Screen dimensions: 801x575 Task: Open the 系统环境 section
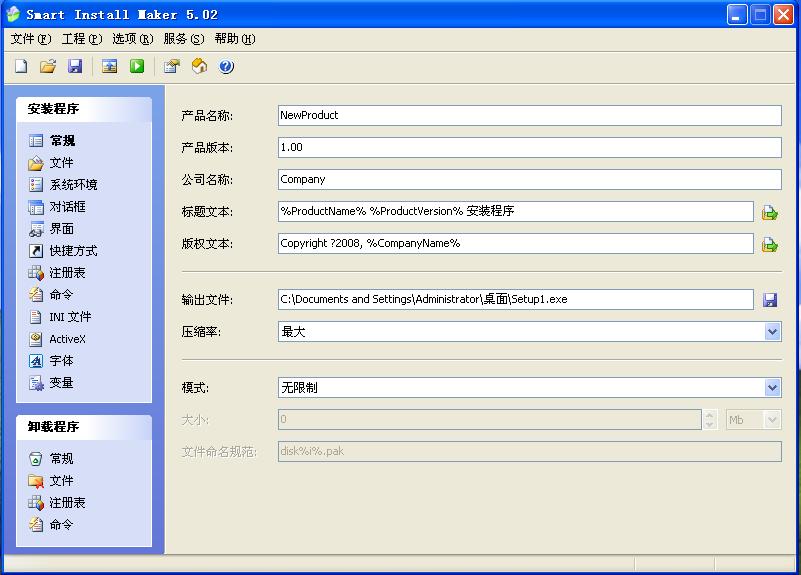click(x=63, y=184)
